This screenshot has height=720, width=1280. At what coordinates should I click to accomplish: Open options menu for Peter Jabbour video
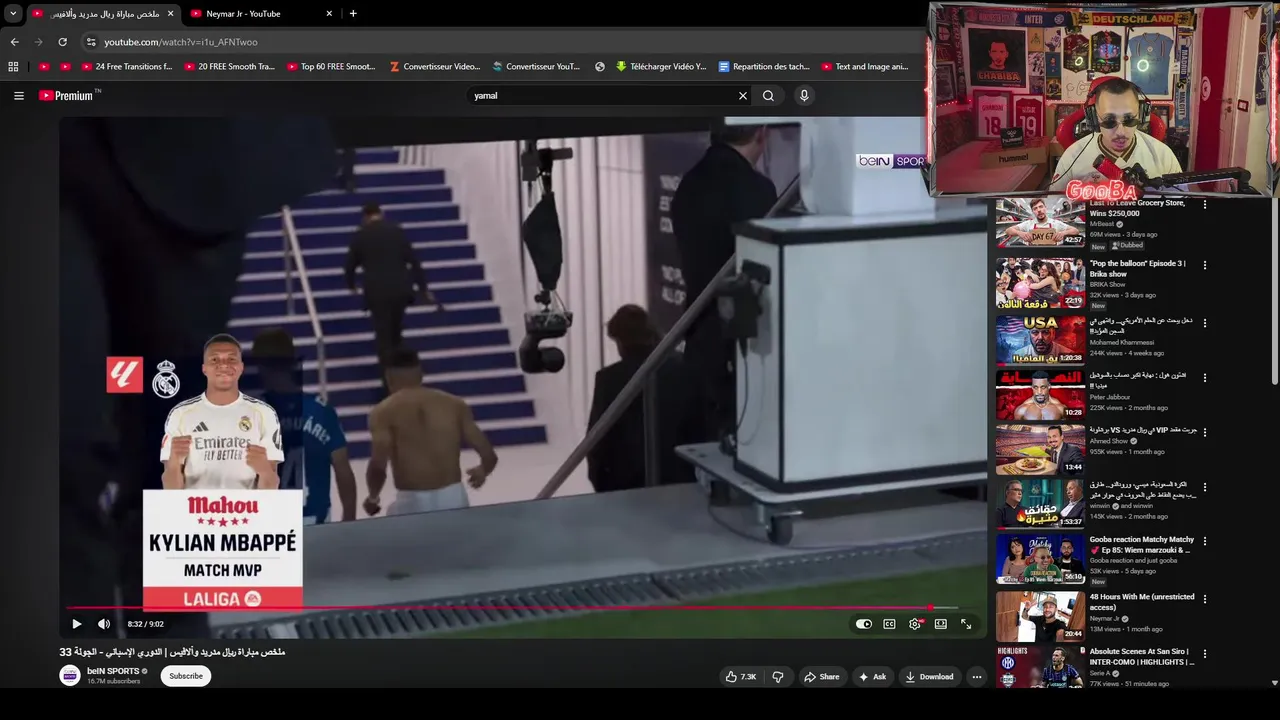[1204, 378]
